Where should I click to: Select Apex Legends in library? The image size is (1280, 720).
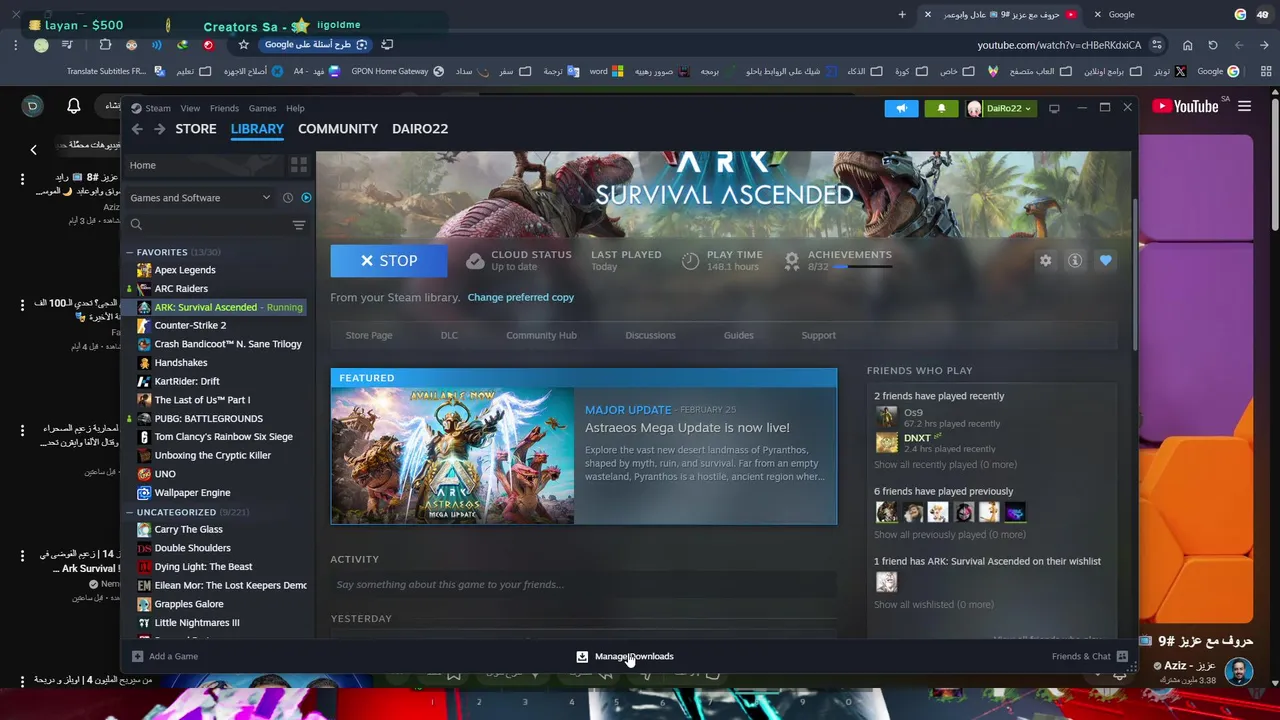[185, 270]
